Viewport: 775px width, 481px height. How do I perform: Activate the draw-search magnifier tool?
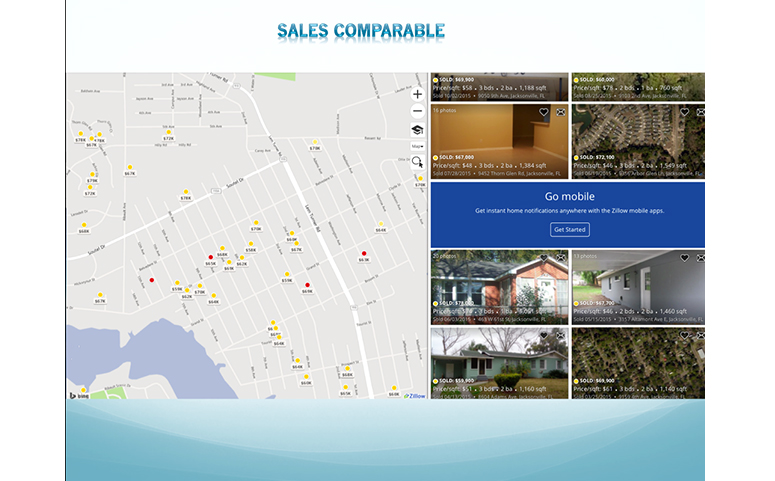pyautogui.click(x=417, y=161)
